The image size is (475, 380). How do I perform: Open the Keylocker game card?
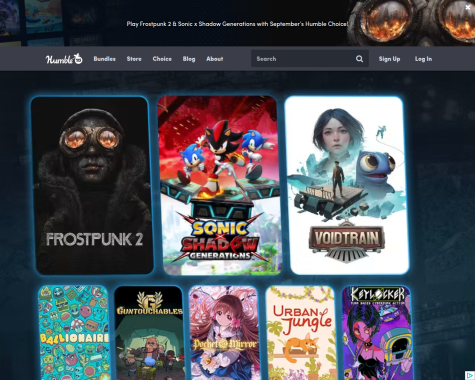(x=377, y=333)
